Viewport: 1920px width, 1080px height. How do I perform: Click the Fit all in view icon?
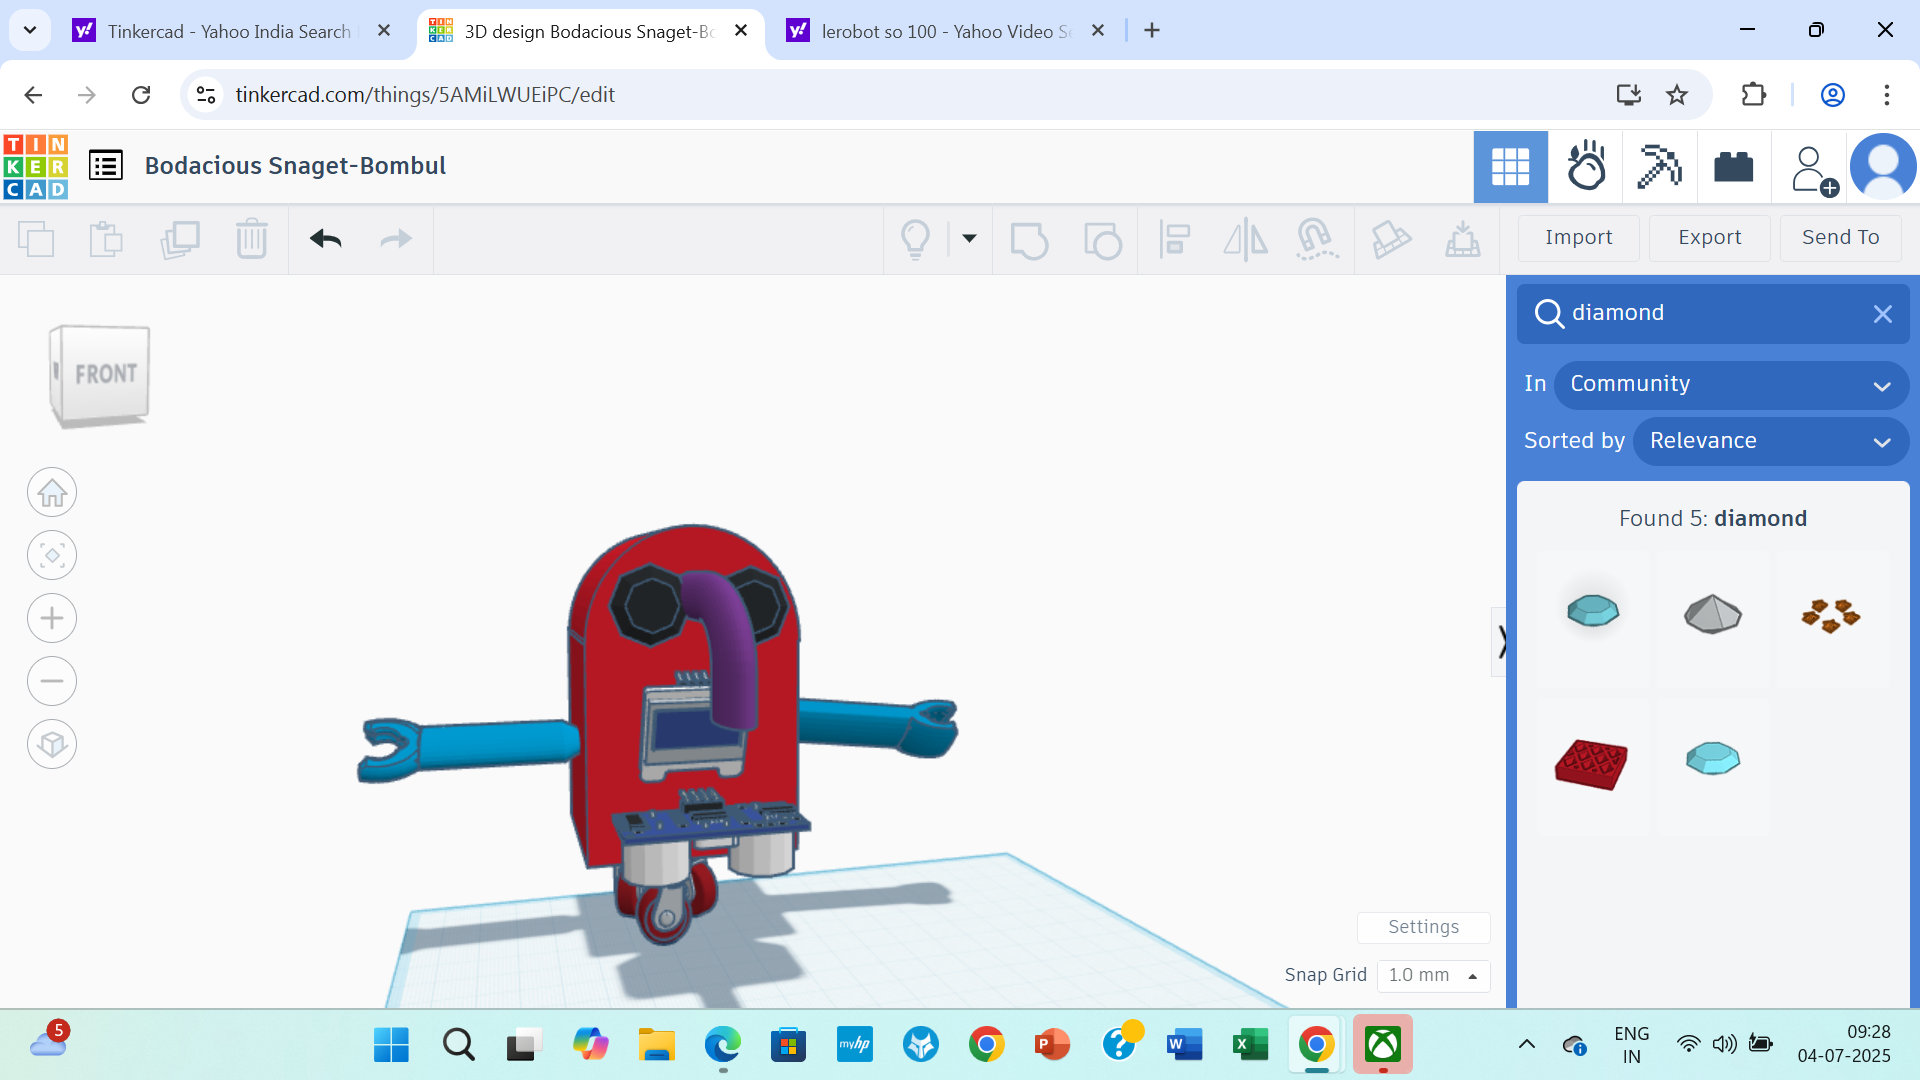pyautogui.click(x=52, y=556)
